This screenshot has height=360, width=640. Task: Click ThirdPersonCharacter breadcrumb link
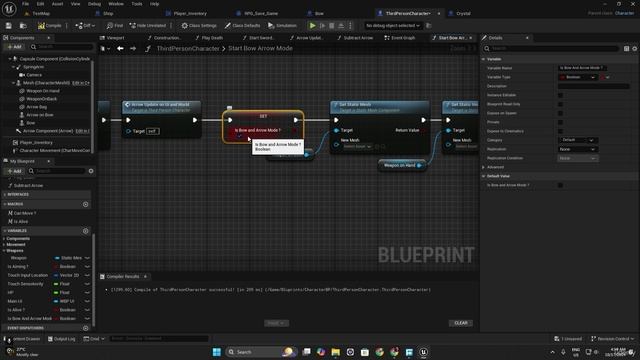(188, 49)
